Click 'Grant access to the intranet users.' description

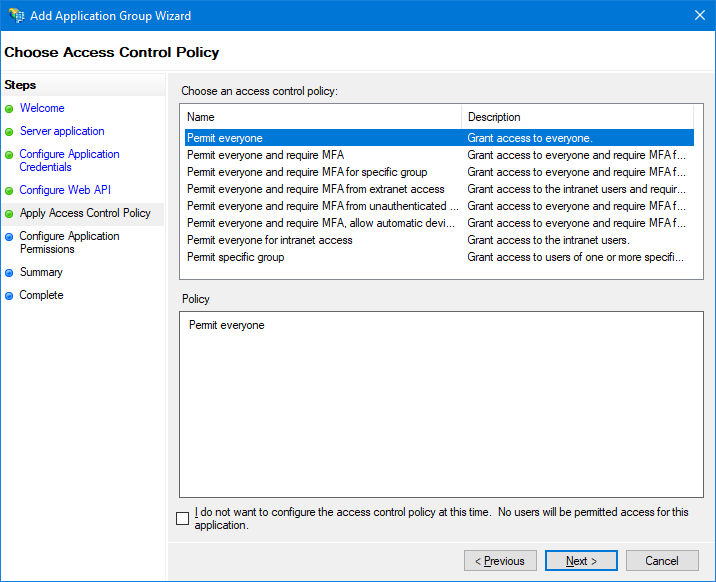click(x=548, y=240)
